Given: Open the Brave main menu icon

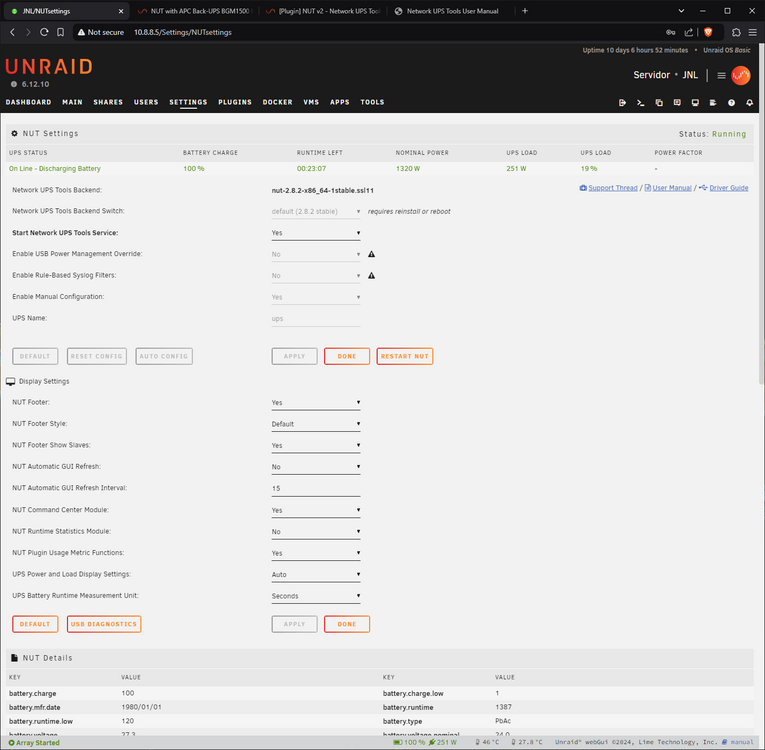Looking at the screenshot, I should pyautogui.click(x=753, y=32).
